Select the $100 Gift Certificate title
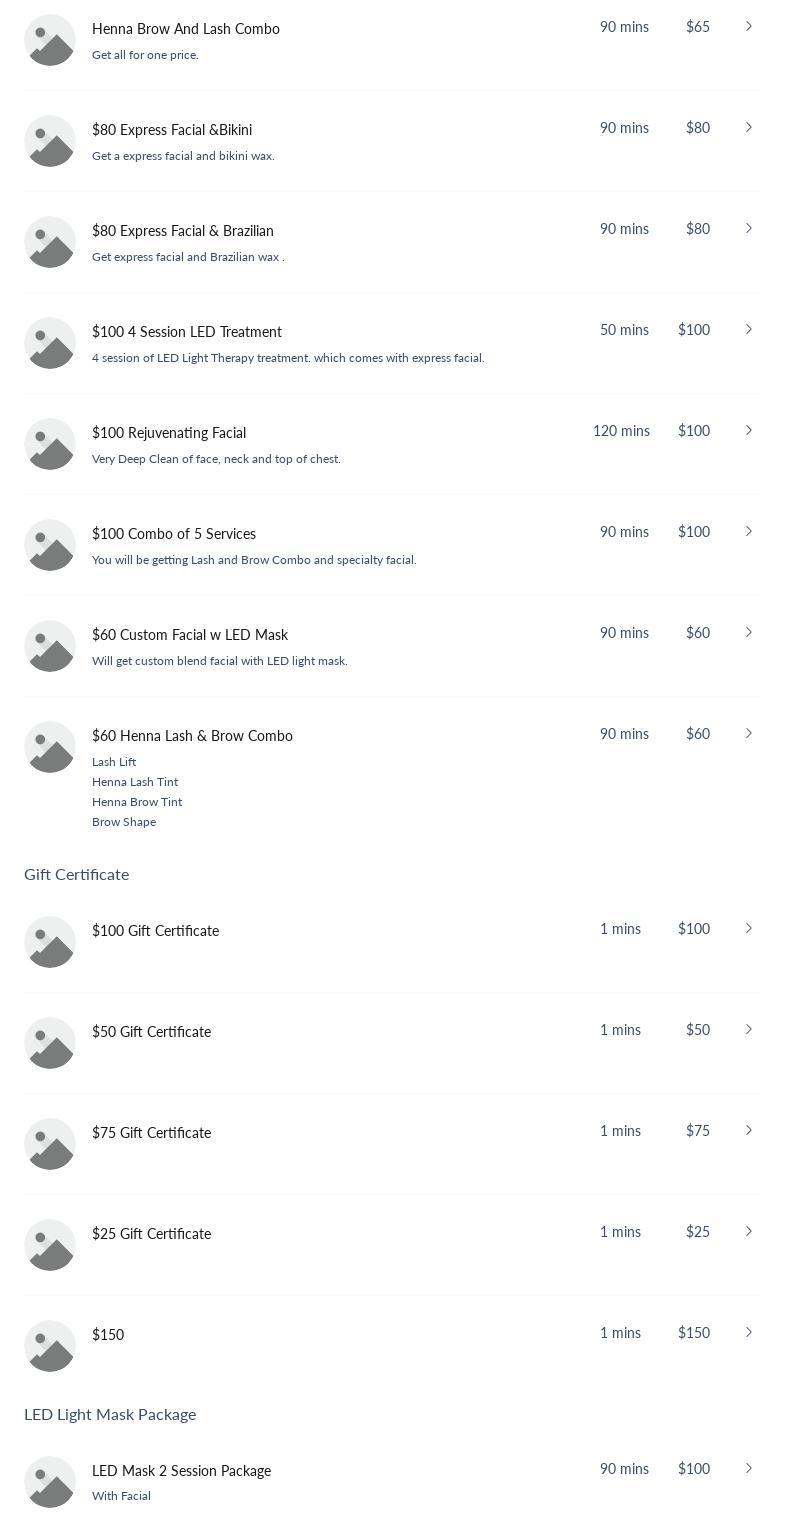 (x=155, y=931)
